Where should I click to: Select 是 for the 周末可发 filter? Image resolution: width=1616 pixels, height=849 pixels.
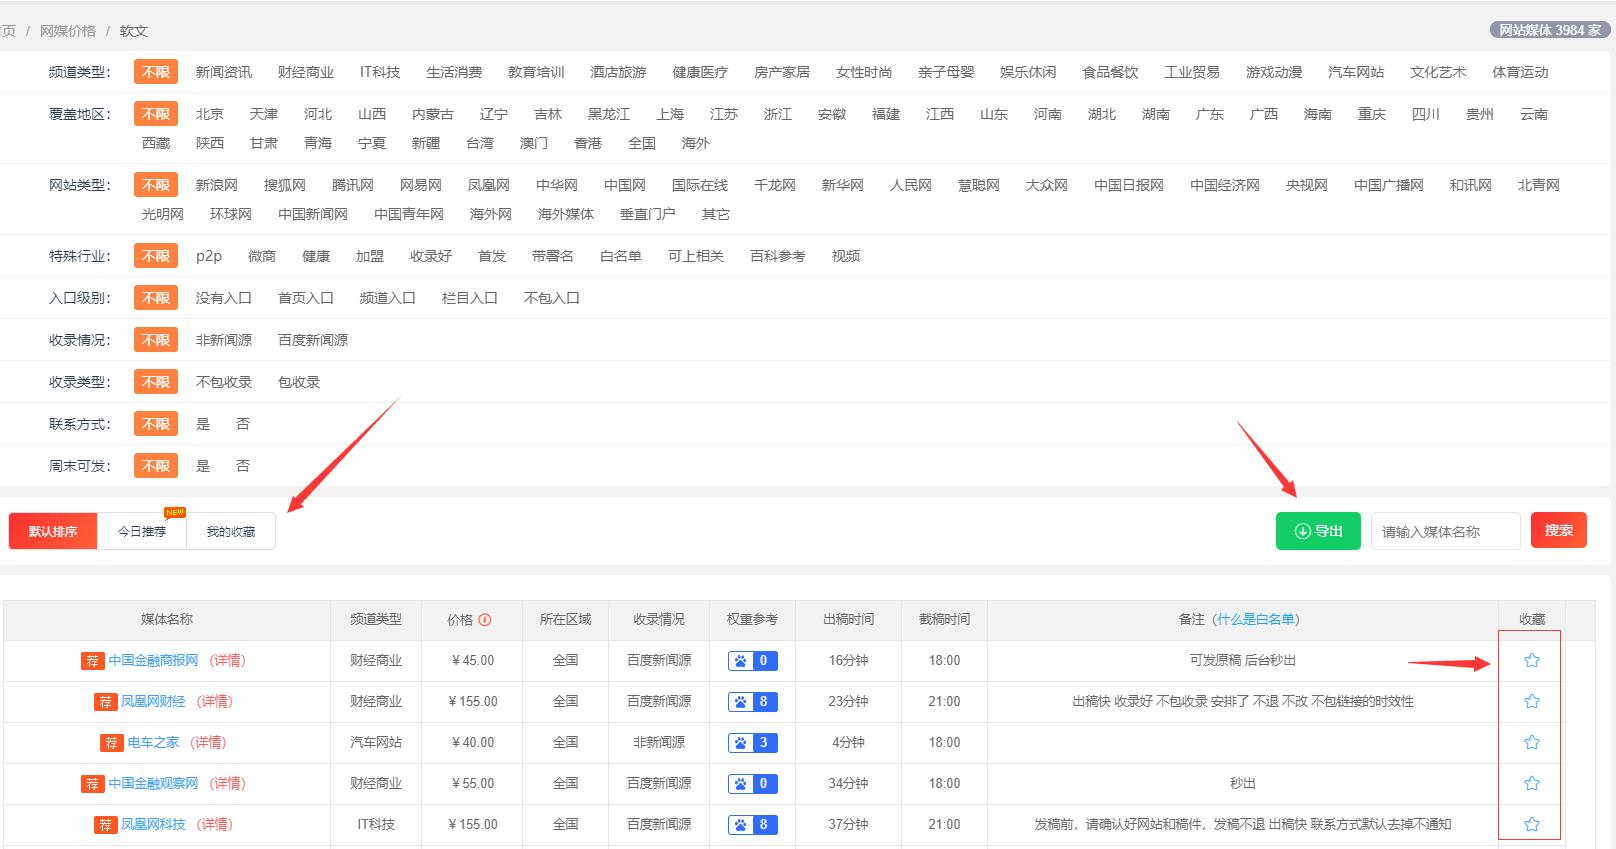(x=203, y=466)
